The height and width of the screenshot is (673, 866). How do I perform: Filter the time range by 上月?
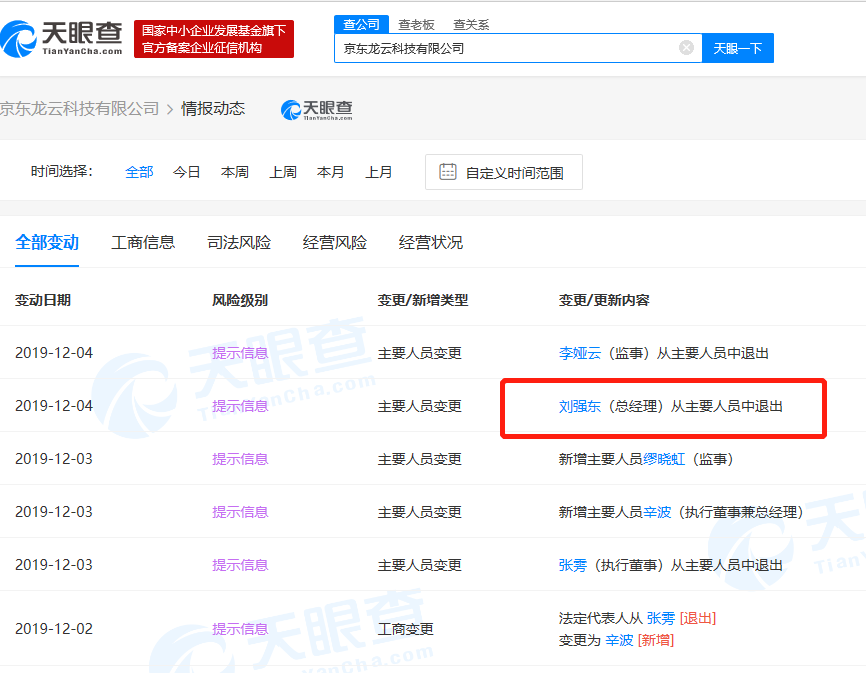pos(378,172)
